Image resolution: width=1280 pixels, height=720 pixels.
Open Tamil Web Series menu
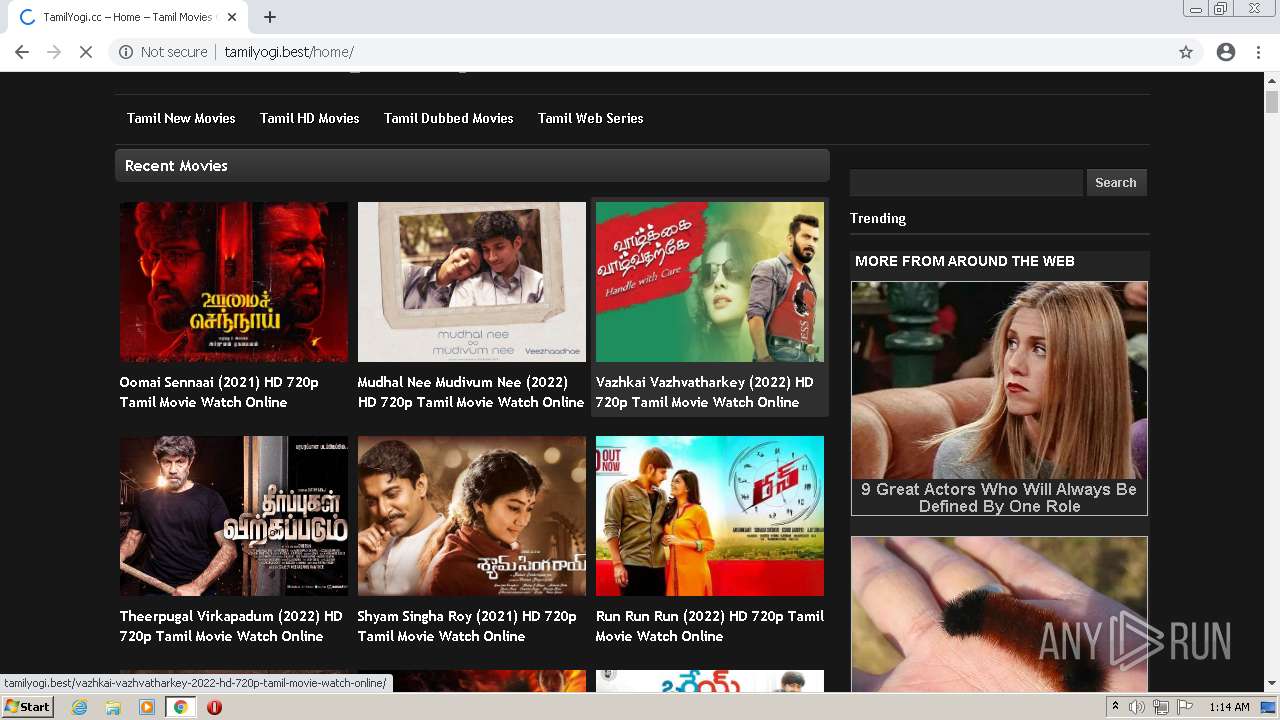(590, 118)
